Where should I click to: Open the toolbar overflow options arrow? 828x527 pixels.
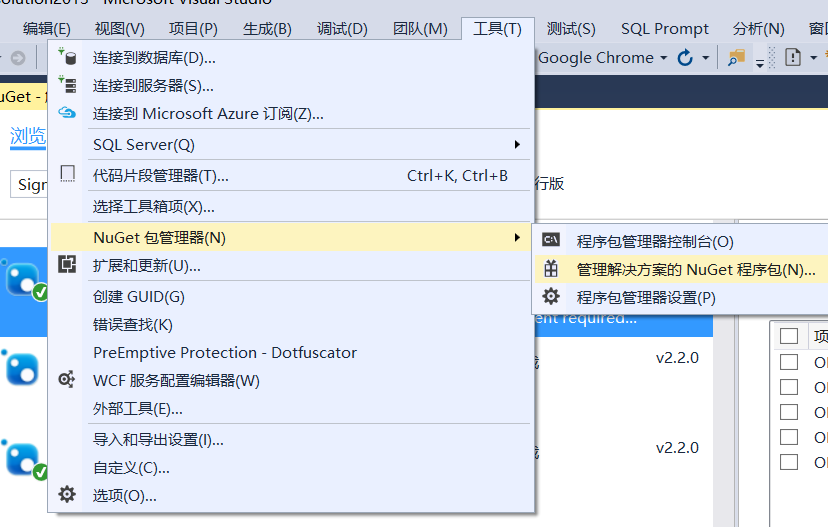tap(760, 63)
